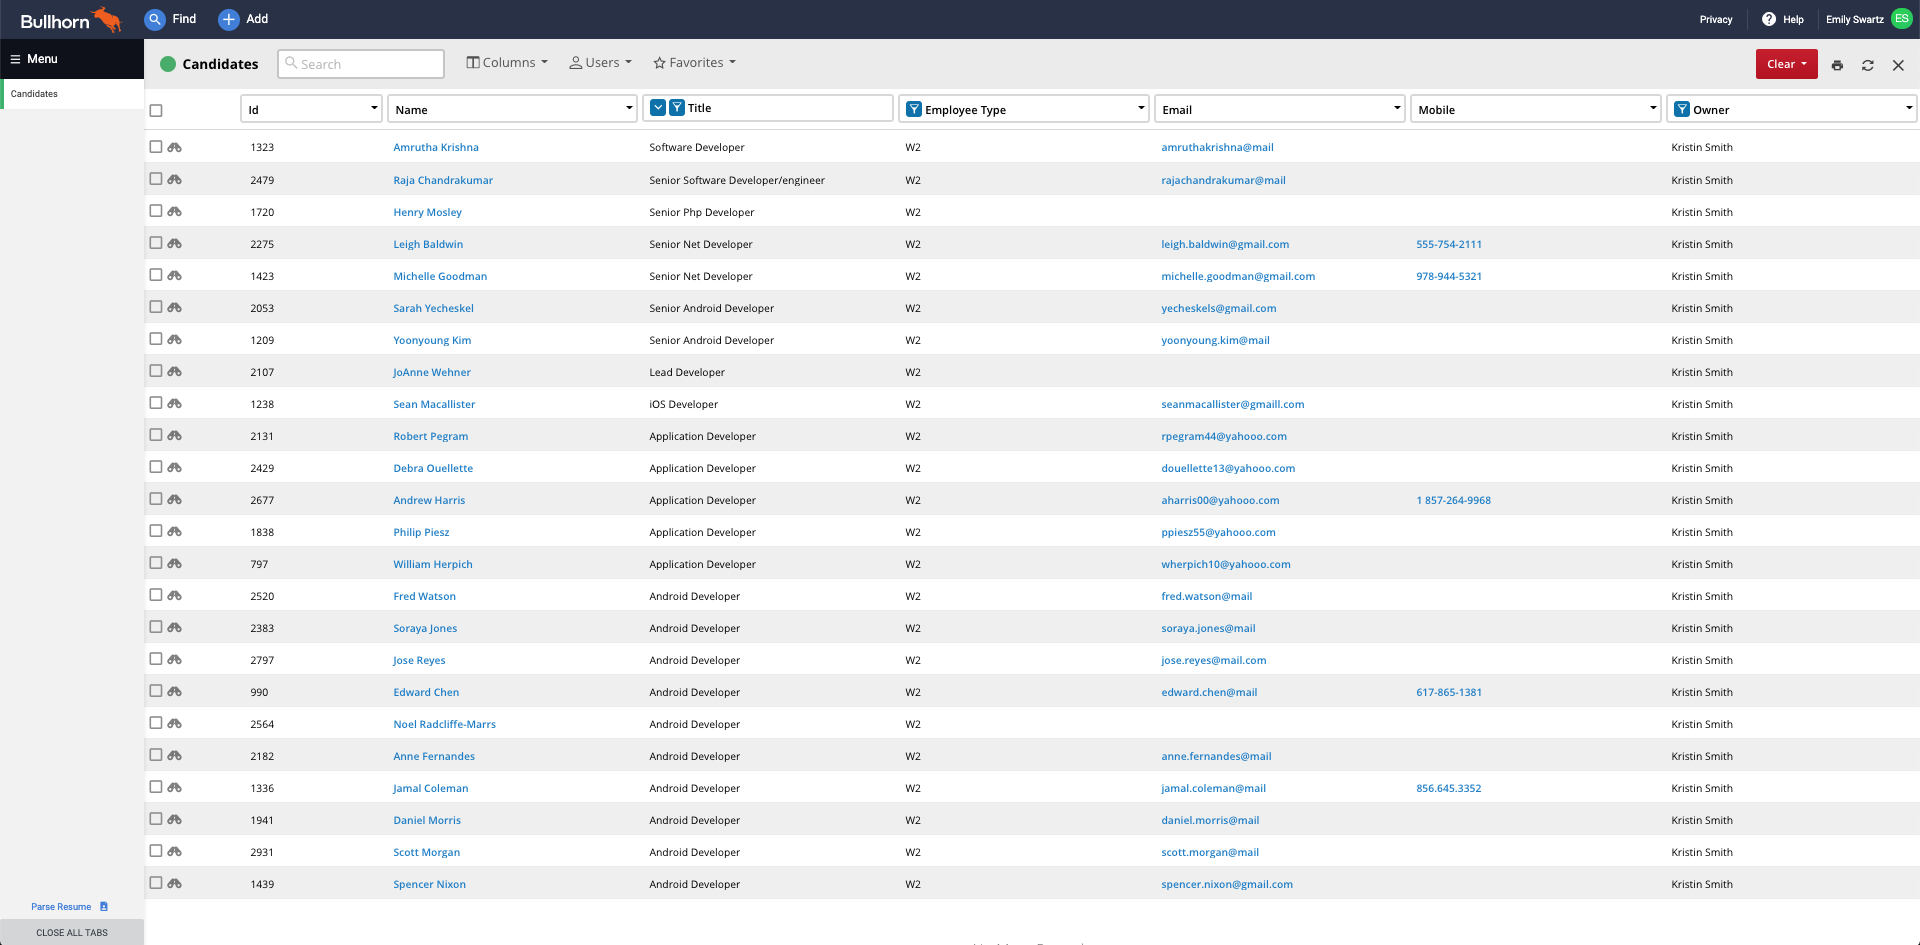This screenshot has width=1920, height=945.
Task: Click the binoculars preview icon for Amrutha Krishna
Action: click(175, 147)
